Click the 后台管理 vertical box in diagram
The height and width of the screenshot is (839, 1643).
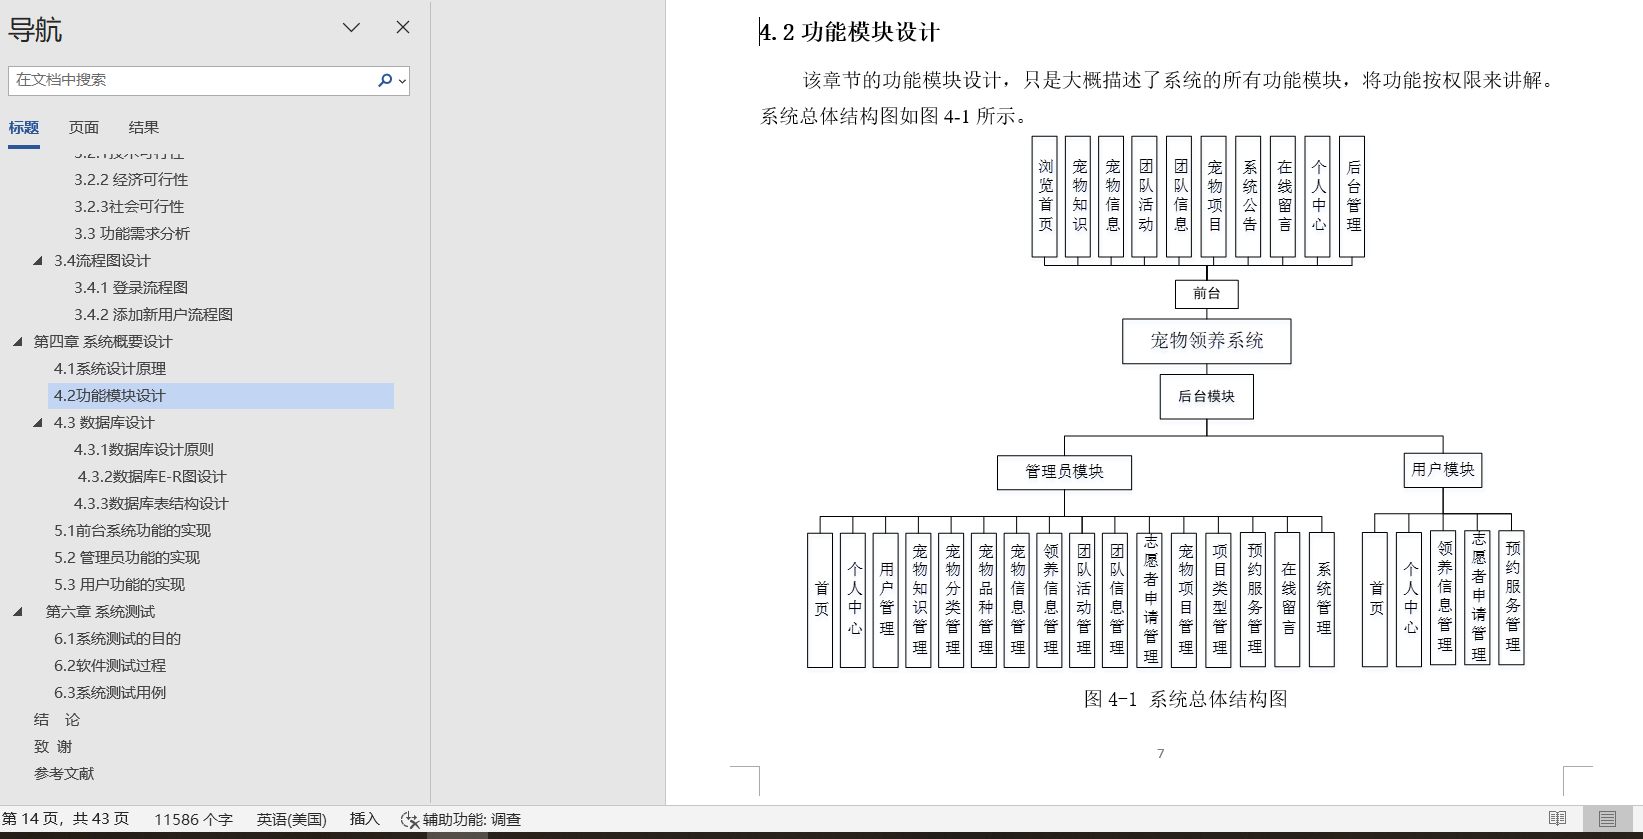pos(1352,197)
